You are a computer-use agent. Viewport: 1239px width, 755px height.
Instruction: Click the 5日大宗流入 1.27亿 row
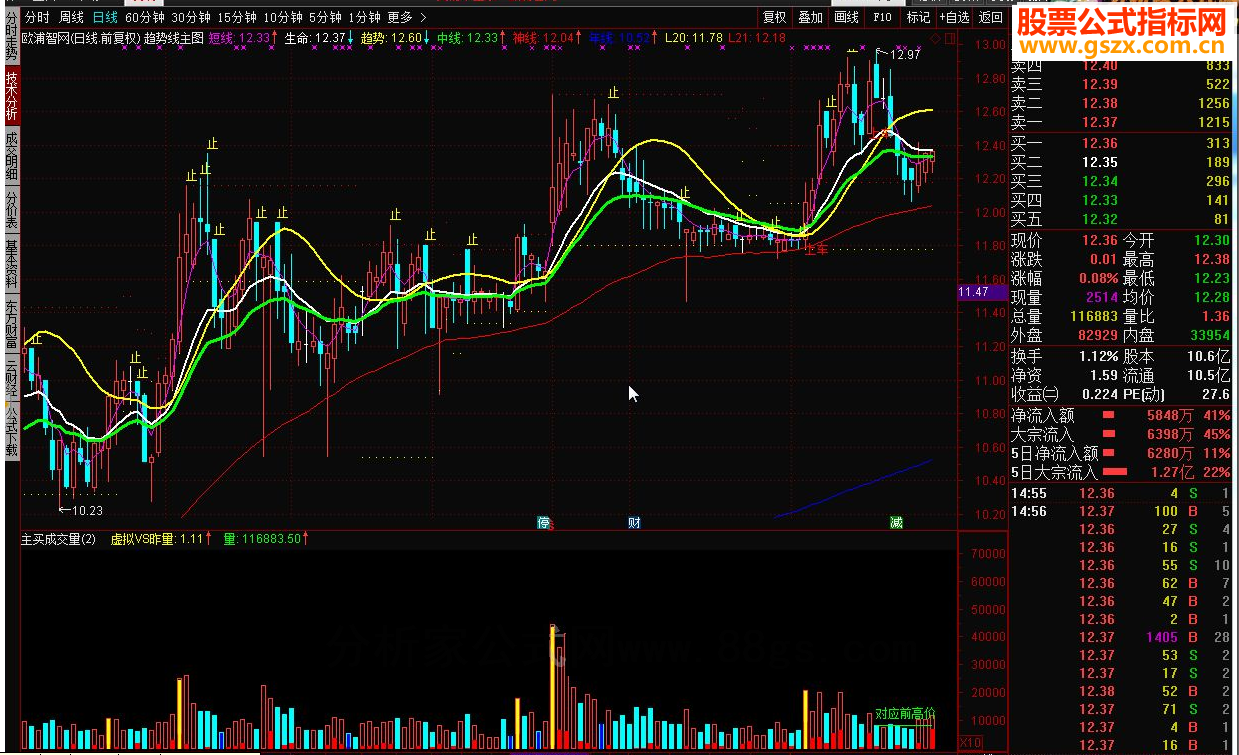coord(1121,472)
